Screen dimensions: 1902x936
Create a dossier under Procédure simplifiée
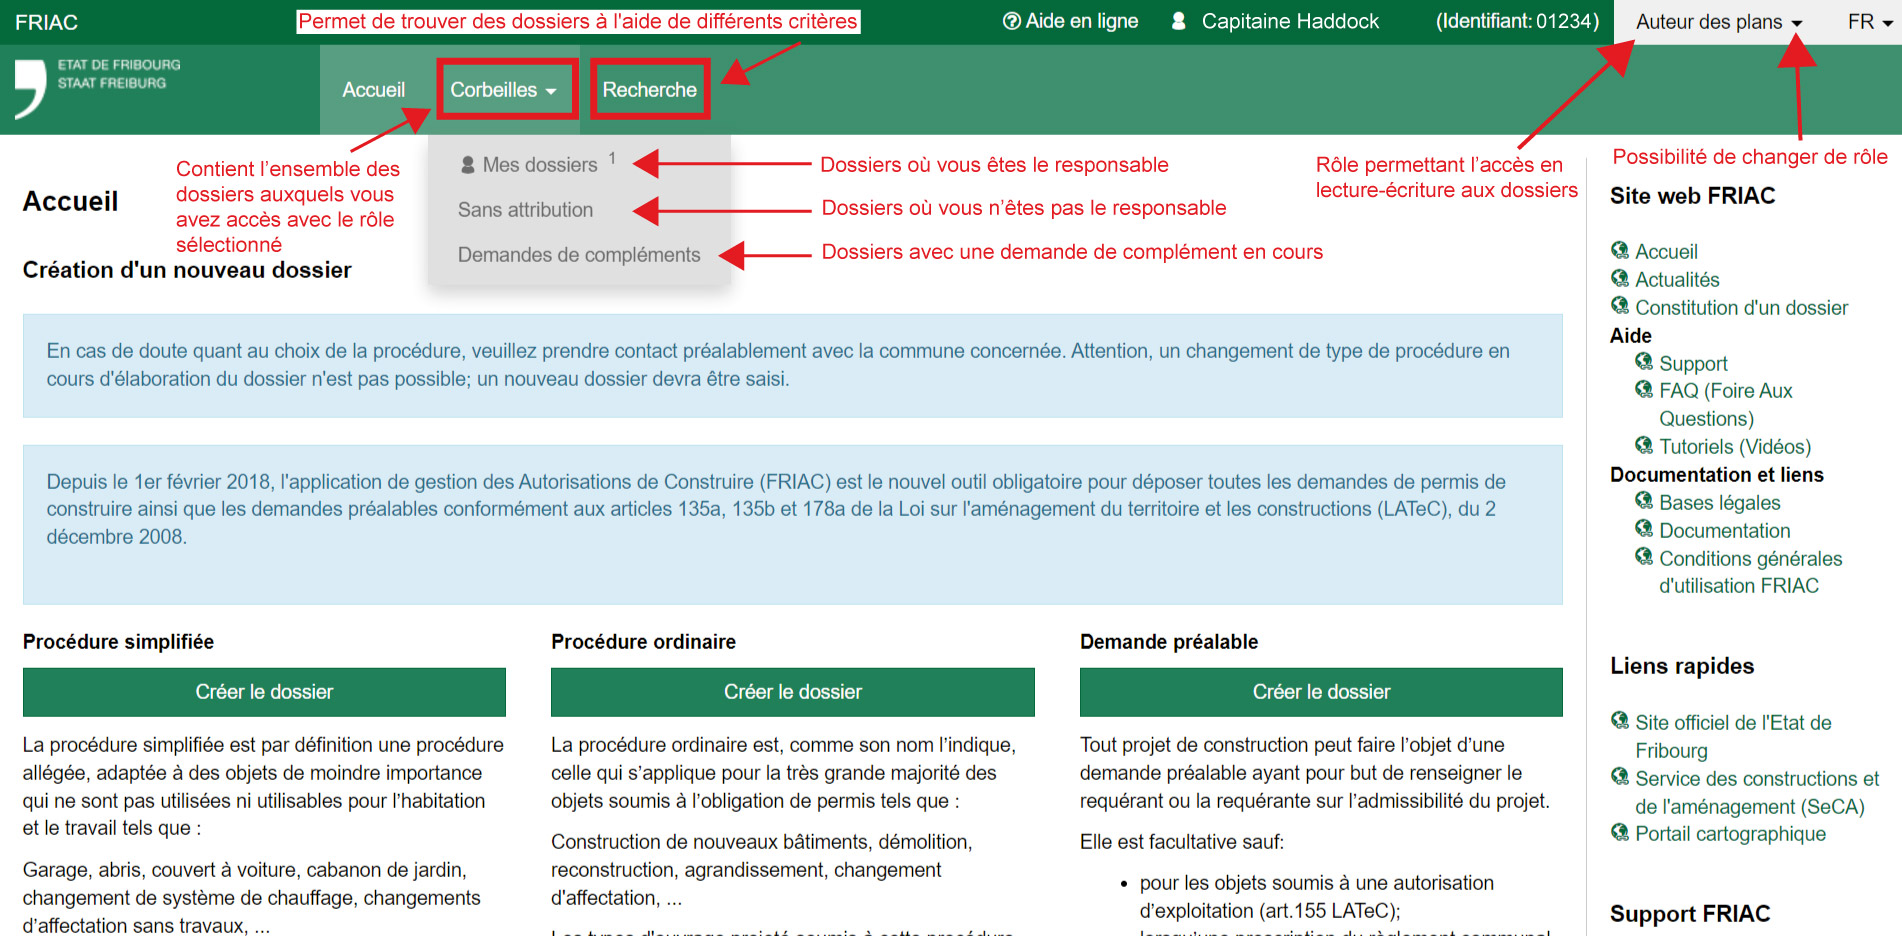[x=264, y=692]
